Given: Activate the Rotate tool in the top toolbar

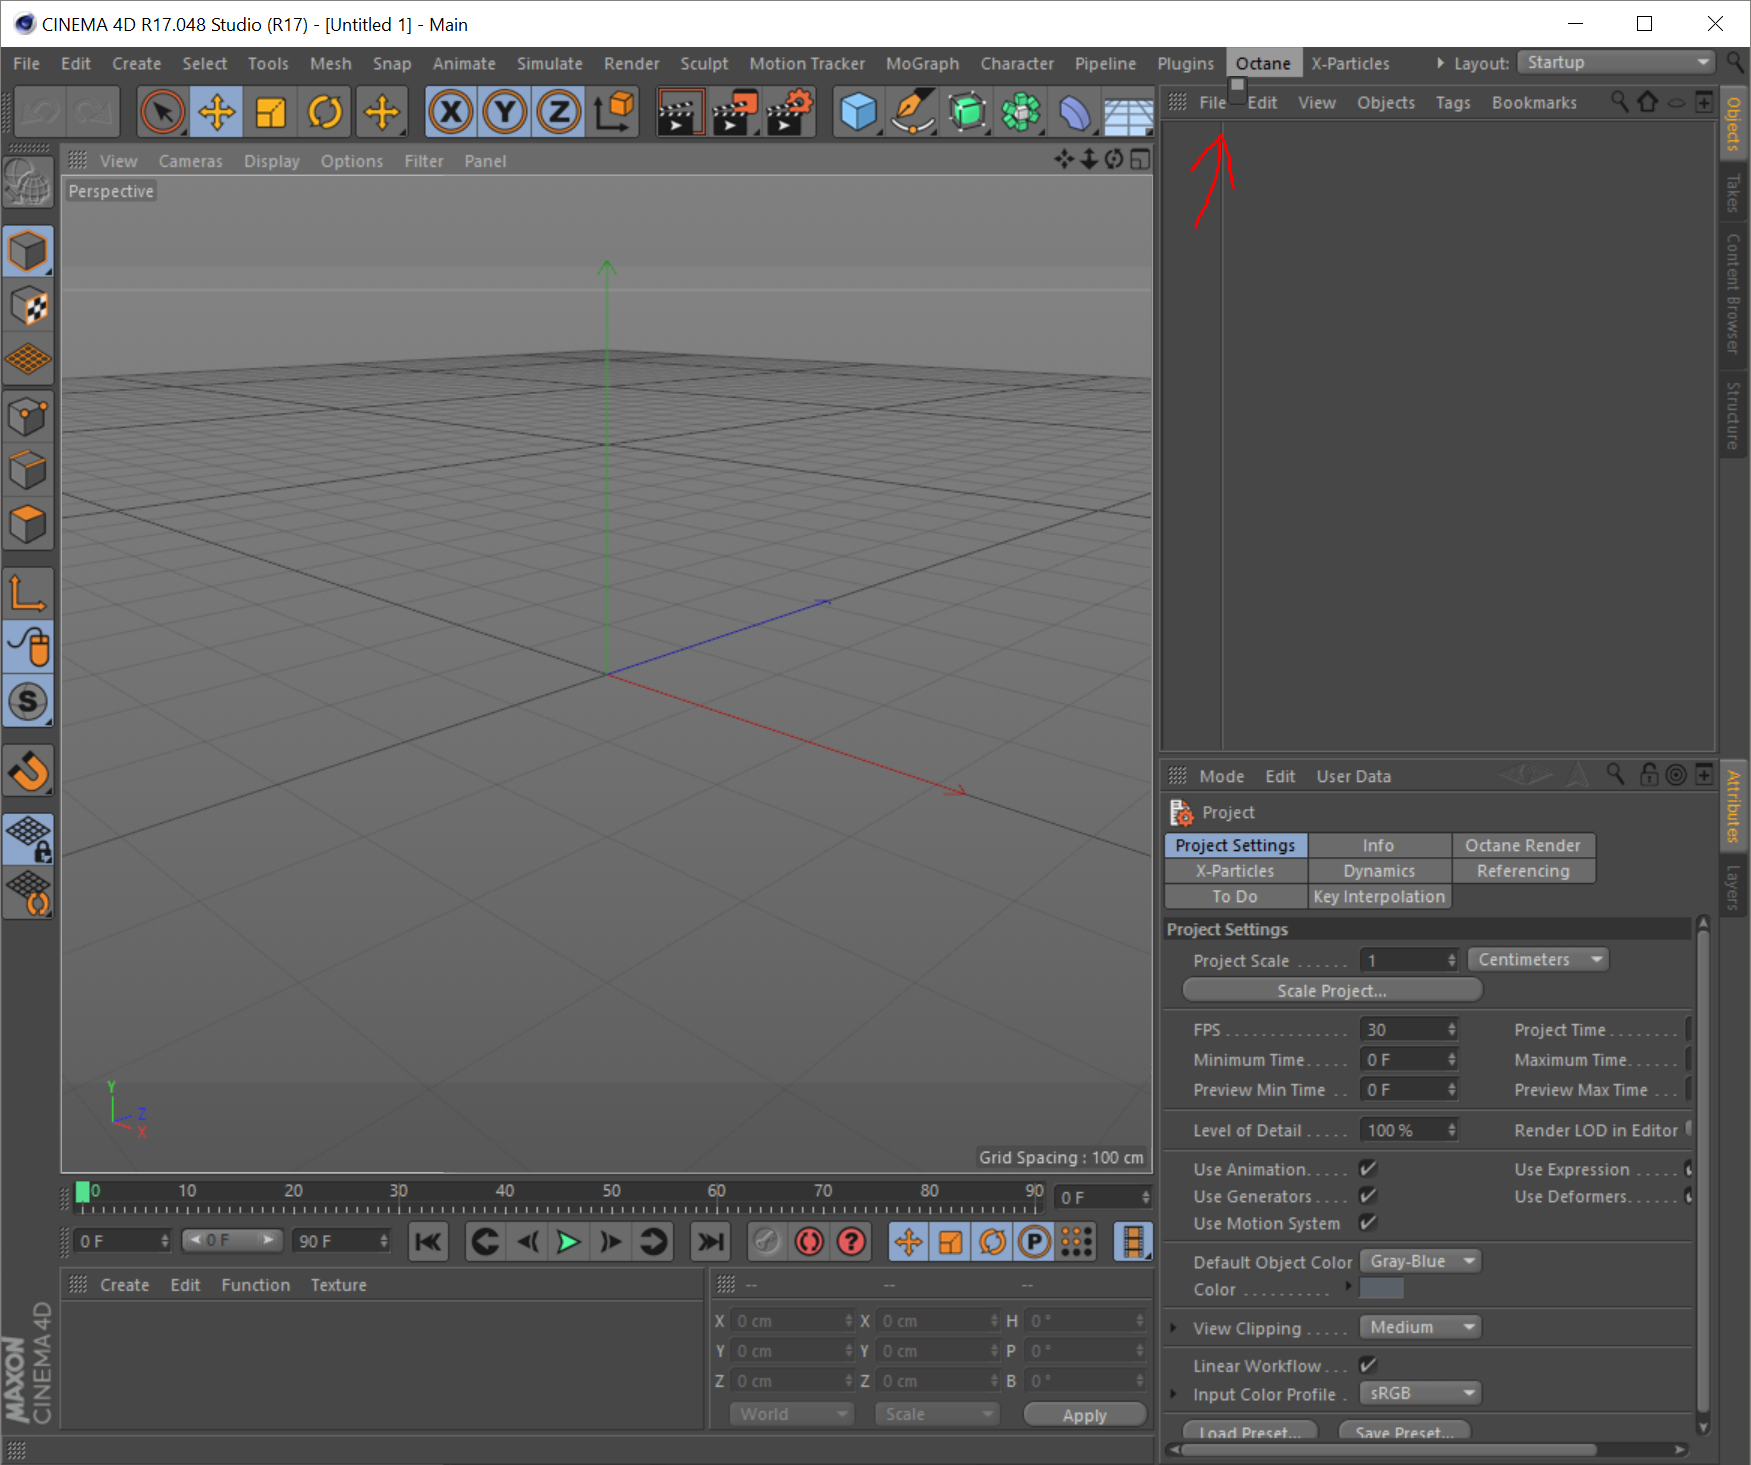Looking at the screenshot, I should [325, 112].
